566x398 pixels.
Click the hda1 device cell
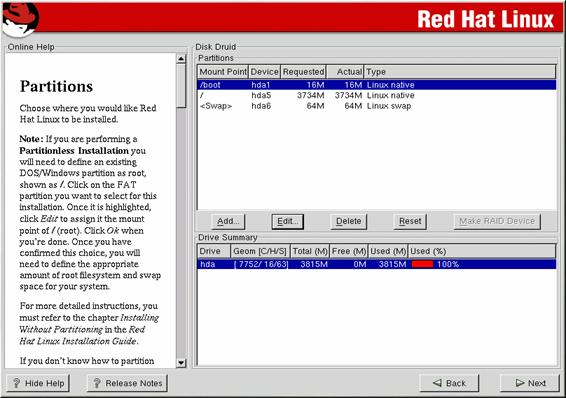coord(261,85)
